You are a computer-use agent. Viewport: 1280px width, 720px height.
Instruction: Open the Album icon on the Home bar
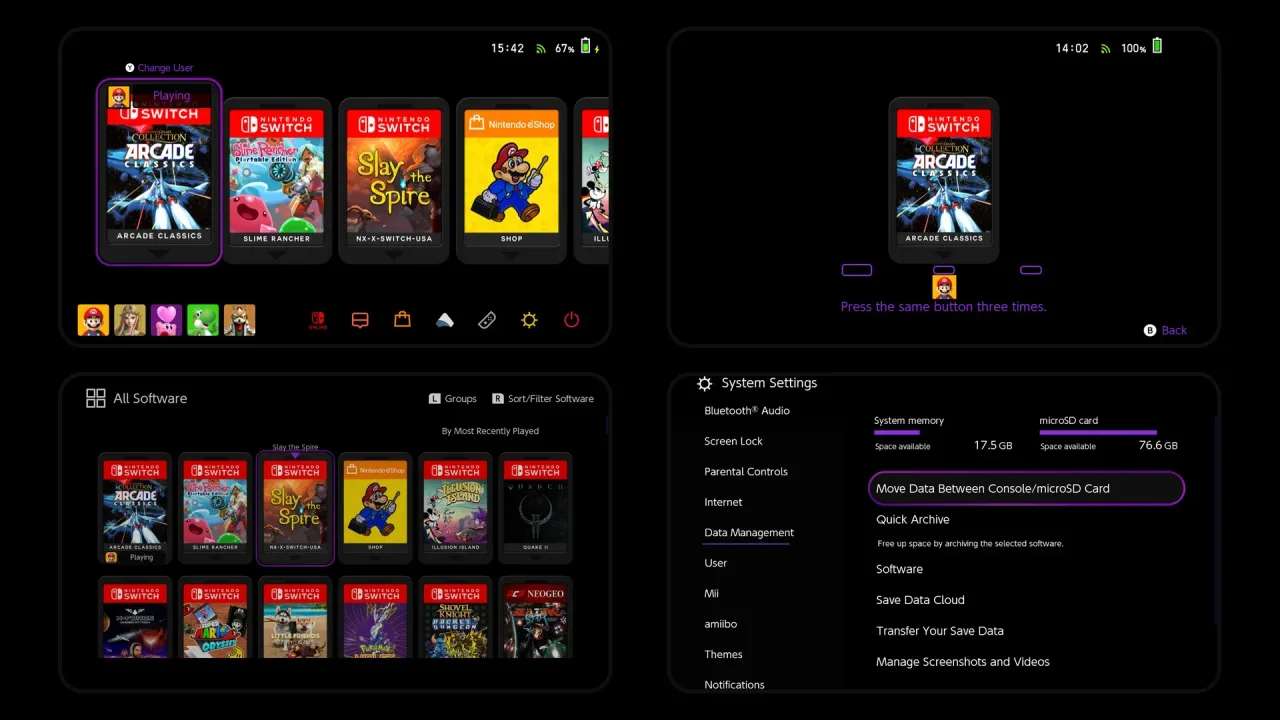445,320
